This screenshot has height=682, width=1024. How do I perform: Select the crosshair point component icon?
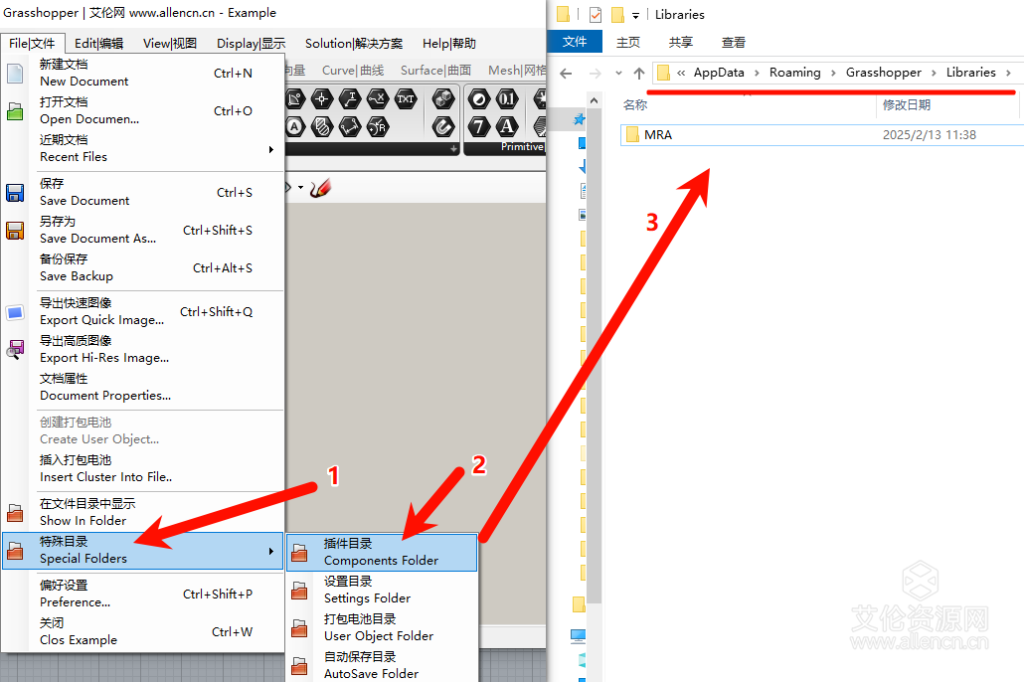(x=321, y=99)
